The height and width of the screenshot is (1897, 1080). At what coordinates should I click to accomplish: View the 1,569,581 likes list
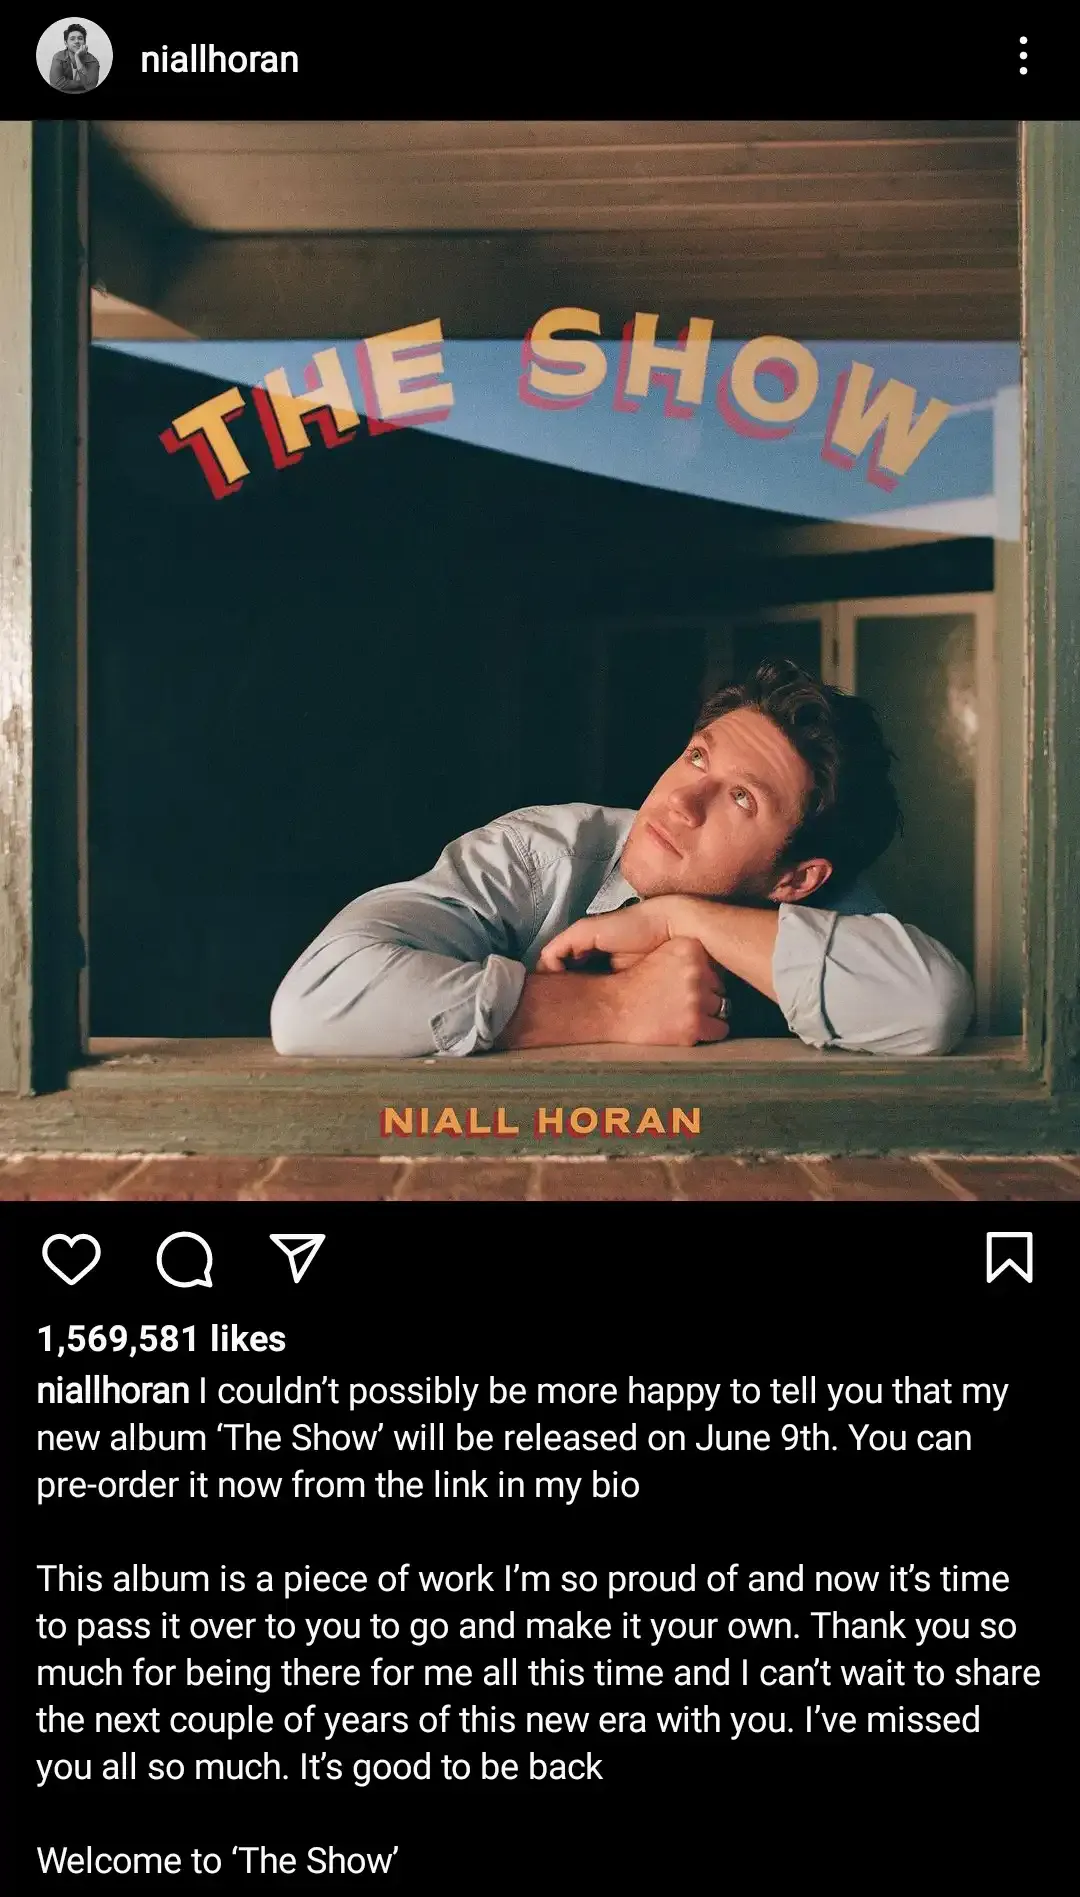[161, 1338]
